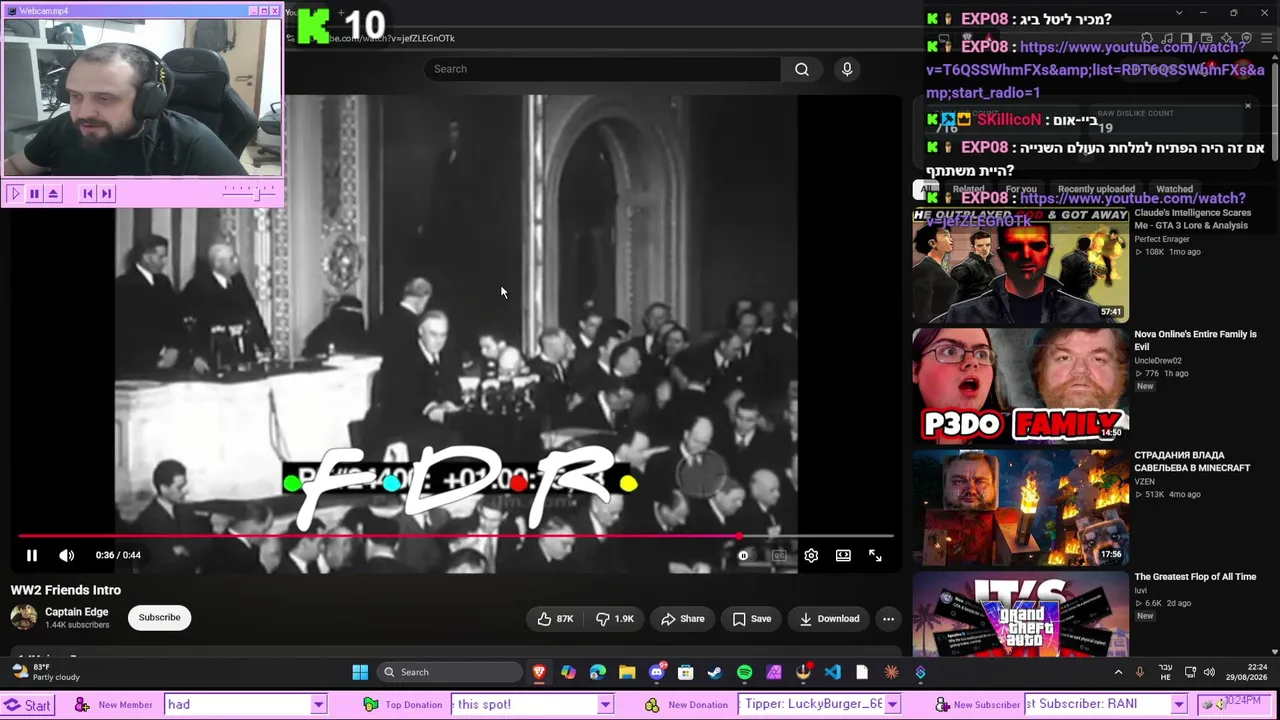Open the browser playlist music note icon
This screenshot has width=1280, height=720.
click(x=1167, y=38)
